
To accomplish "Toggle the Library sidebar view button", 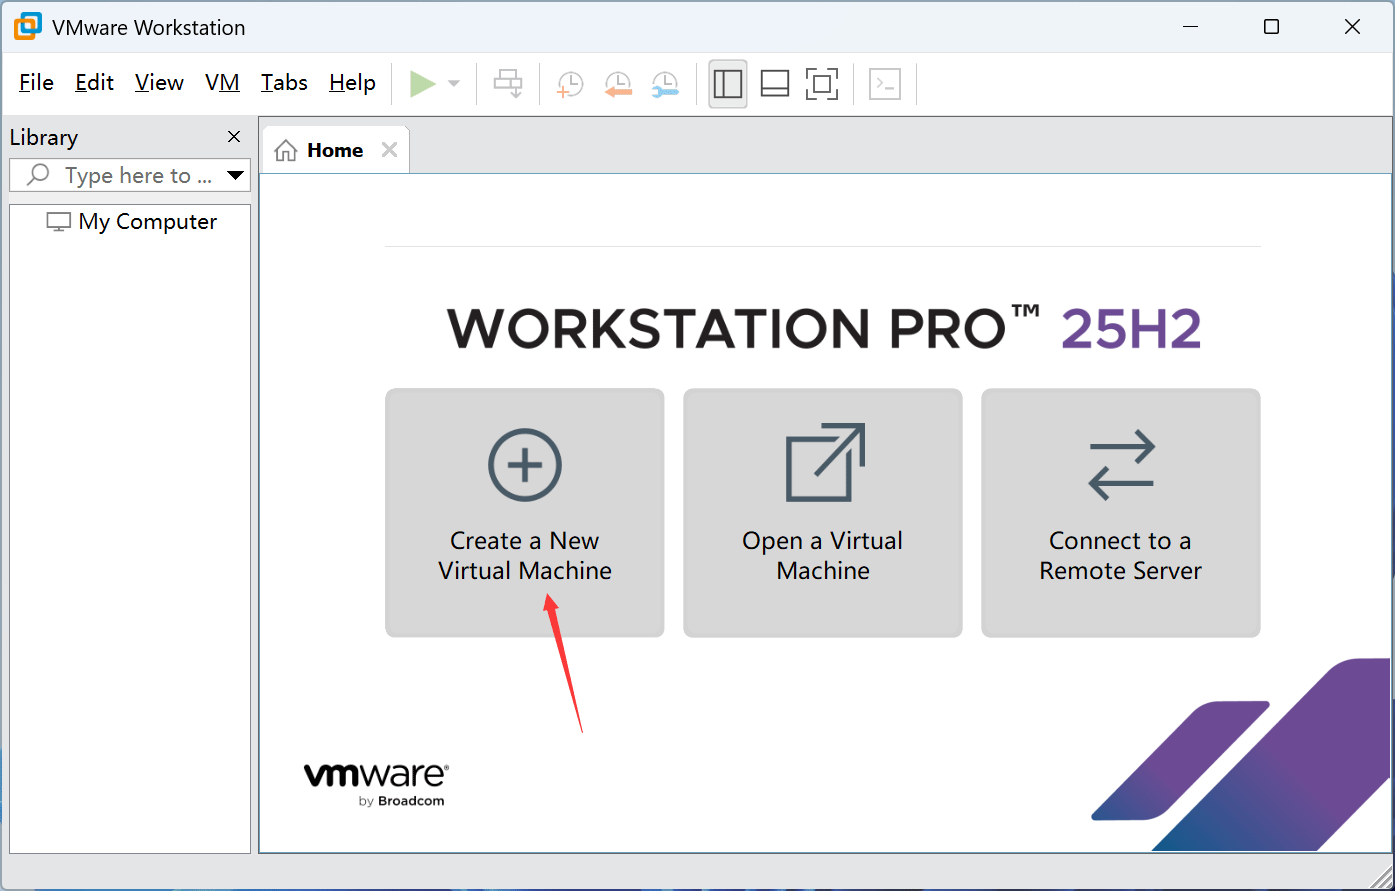I will [728, 84].
